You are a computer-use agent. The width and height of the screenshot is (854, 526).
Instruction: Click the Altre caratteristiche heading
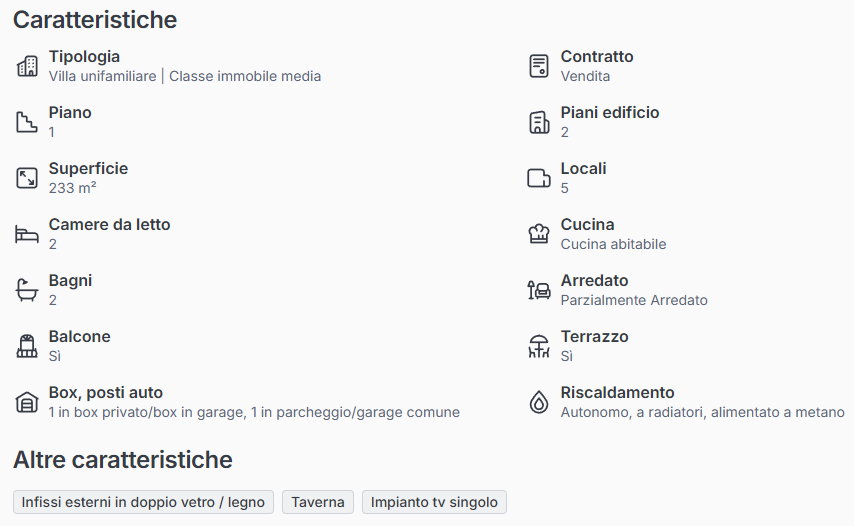(122, 460)
